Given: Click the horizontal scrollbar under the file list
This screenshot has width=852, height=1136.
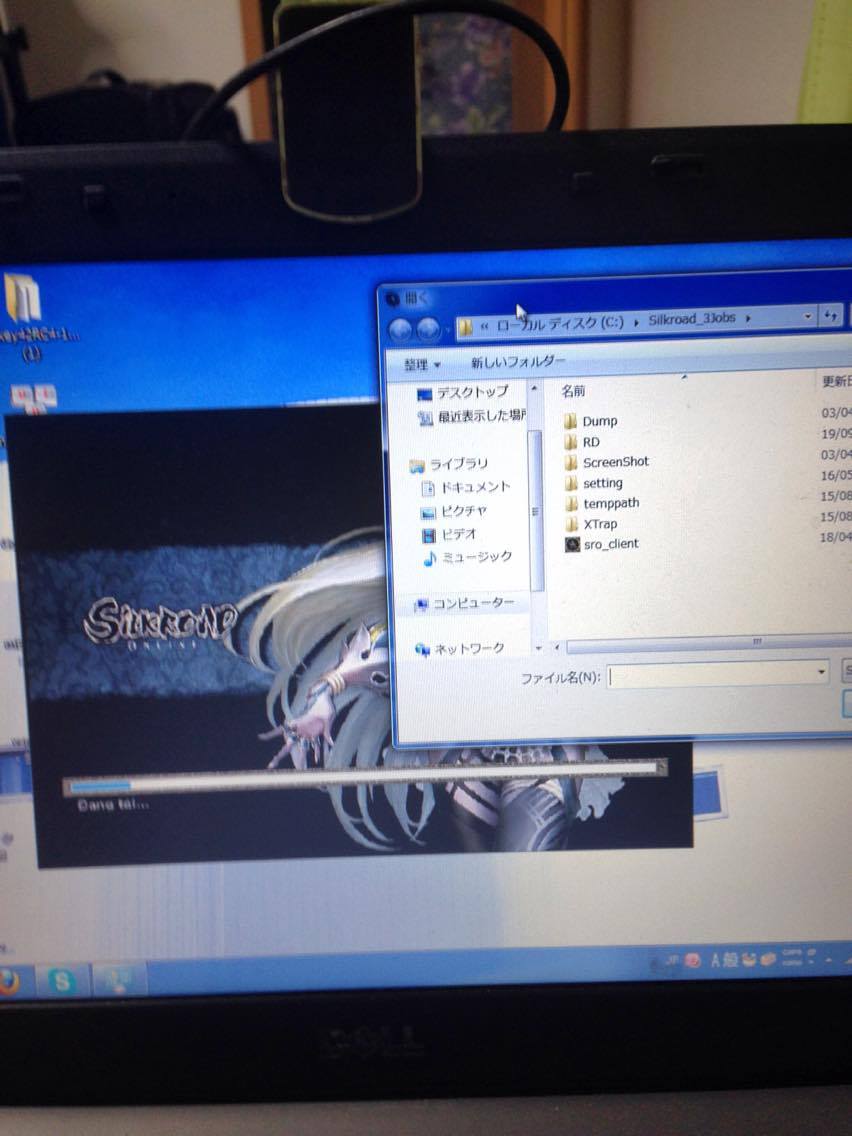Looking at the screenshot, I should tap(708, 643).
